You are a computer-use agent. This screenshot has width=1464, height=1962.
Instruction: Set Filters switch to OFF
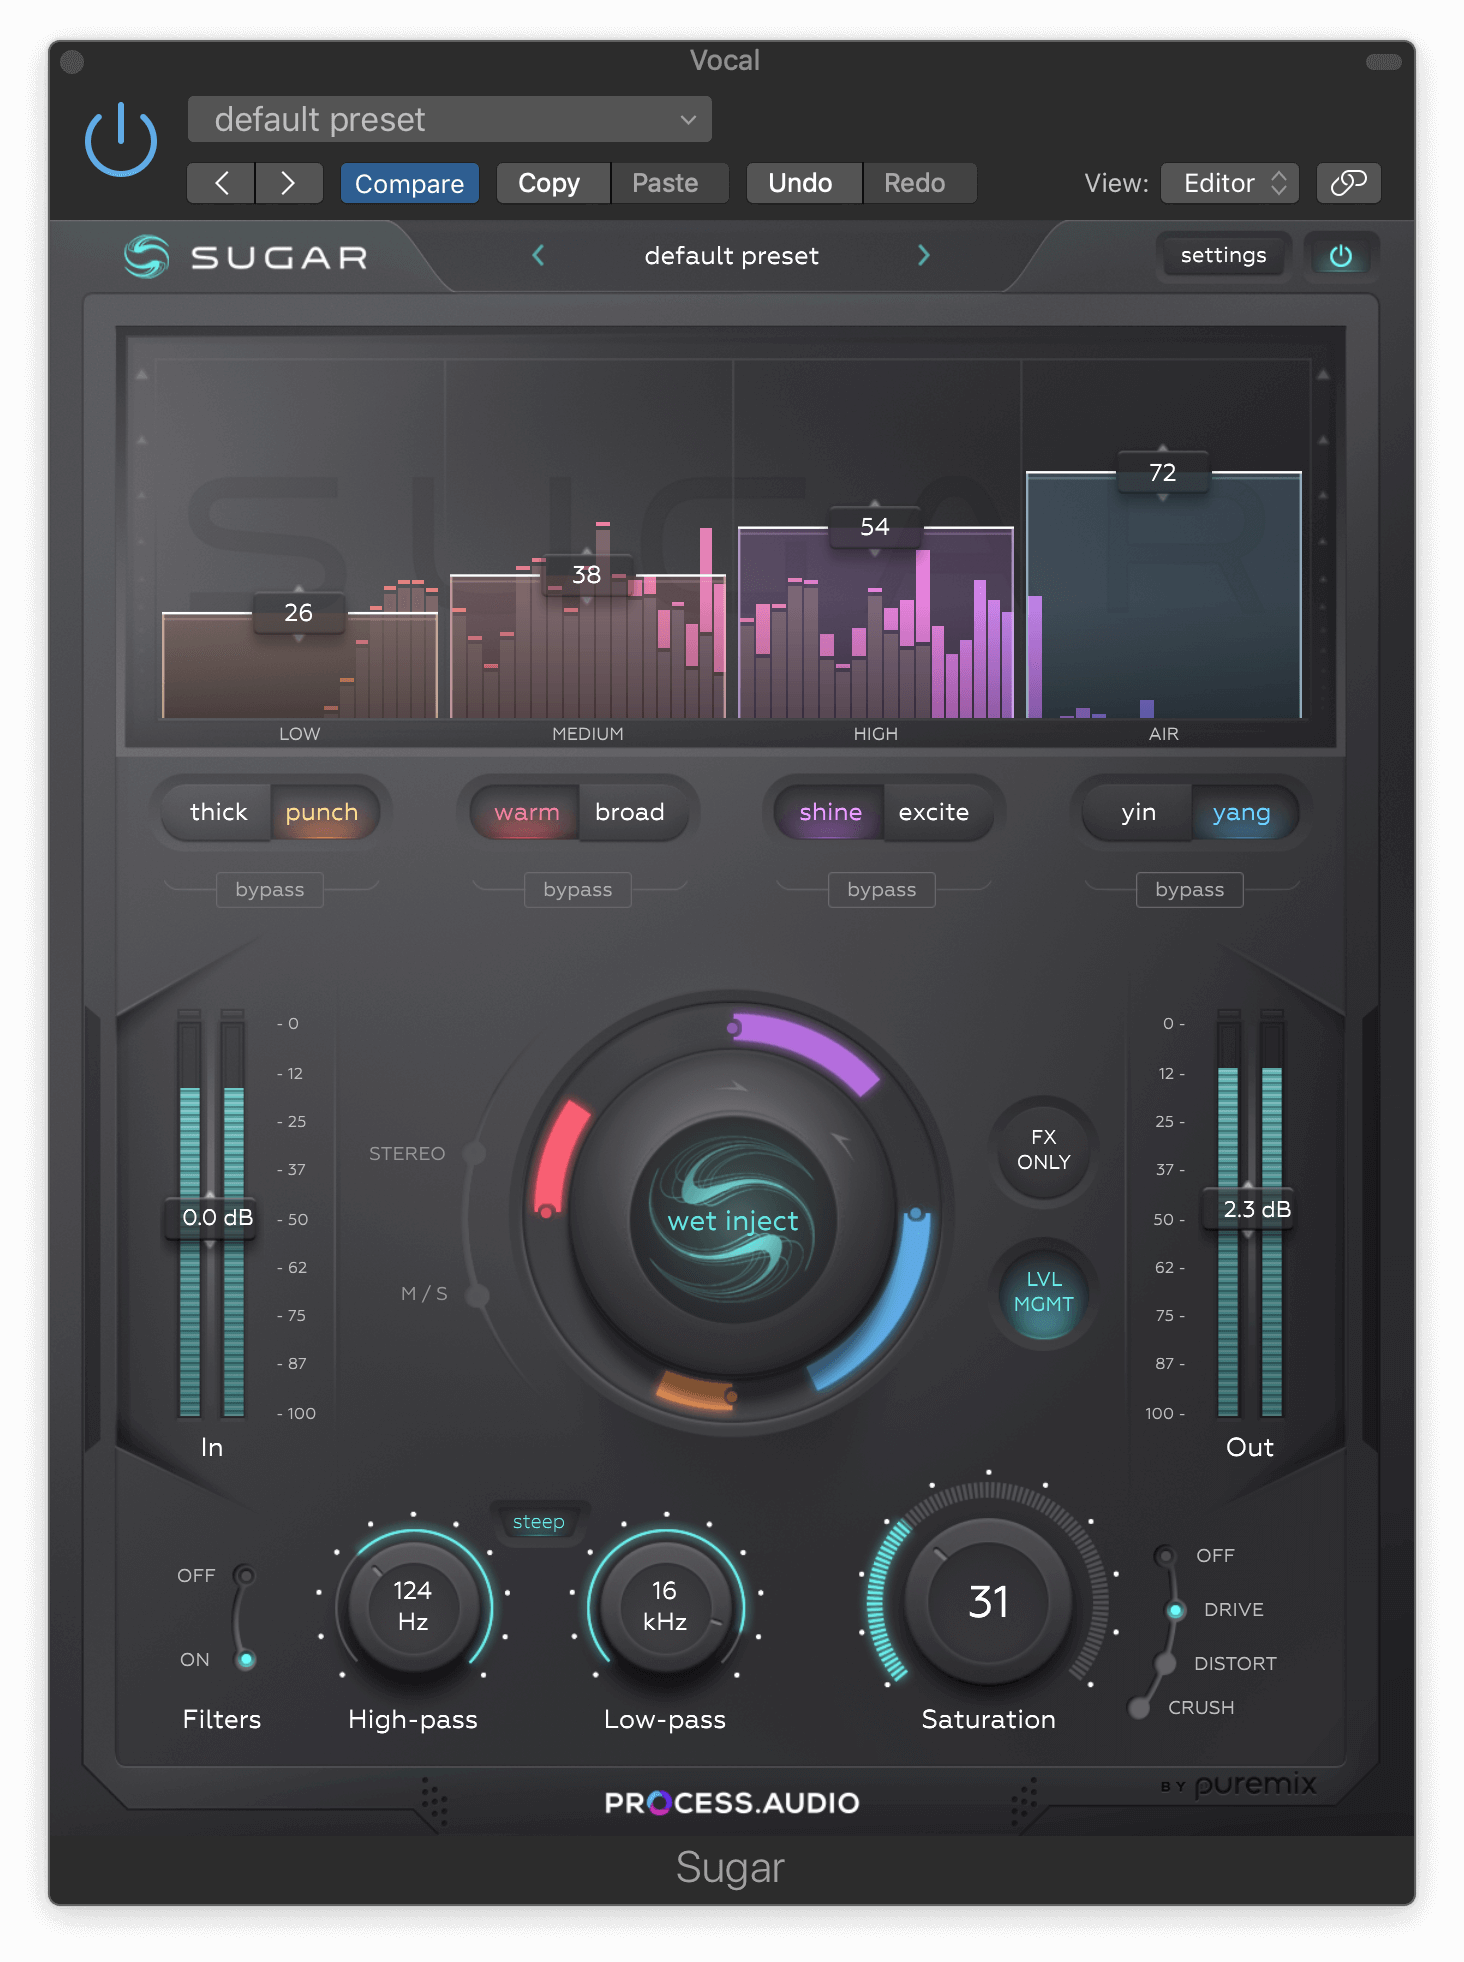click(244, 1576)
